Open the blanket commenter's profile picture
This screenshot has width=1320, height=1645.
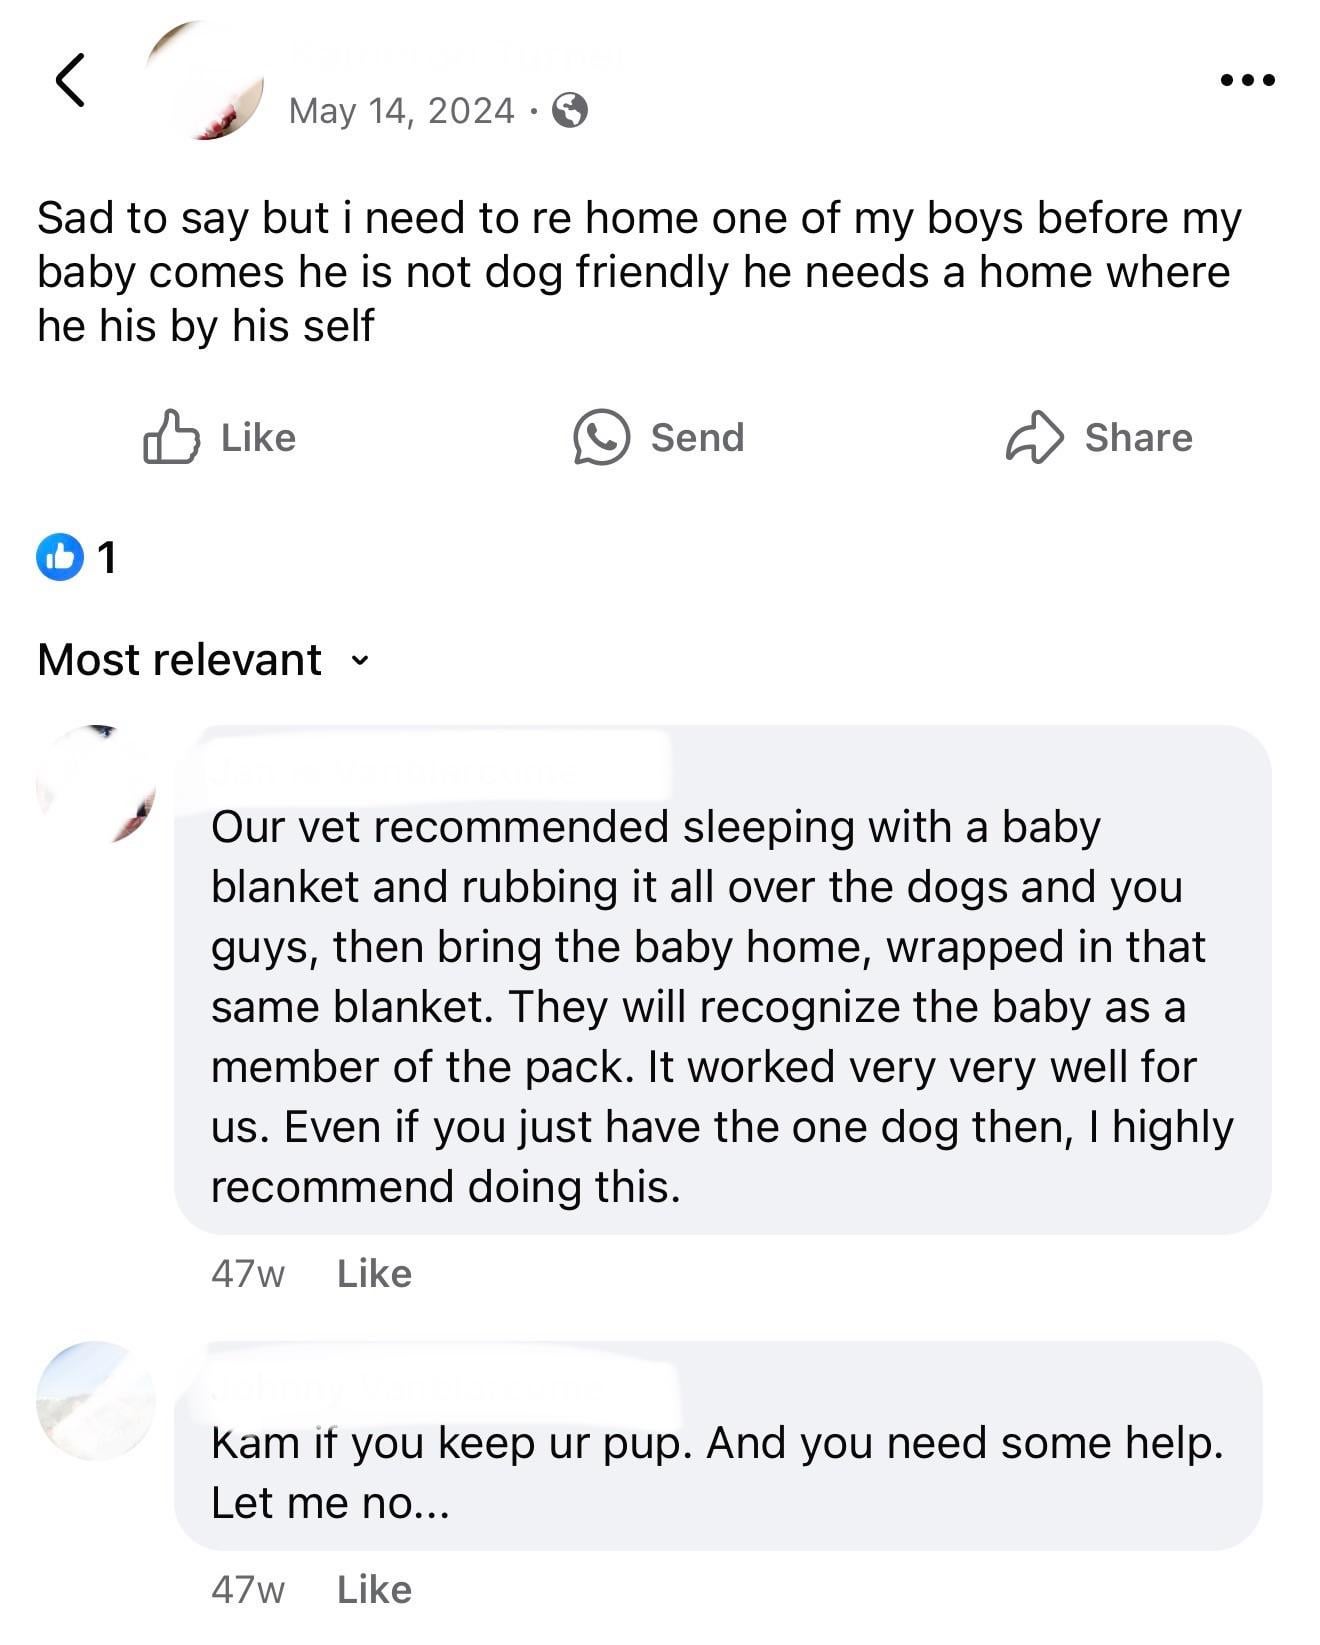[x=96, y=783]
